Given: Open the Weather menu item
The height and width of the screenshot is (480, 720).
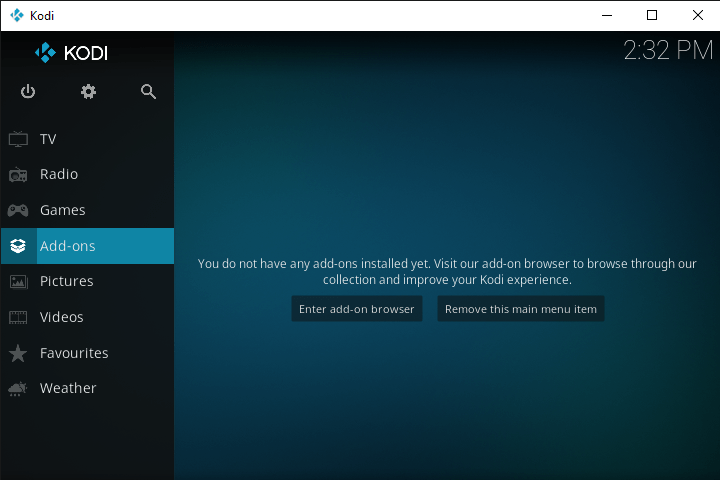Looking at the screenshot, I should pyautogui.click(x=87, y=389).
